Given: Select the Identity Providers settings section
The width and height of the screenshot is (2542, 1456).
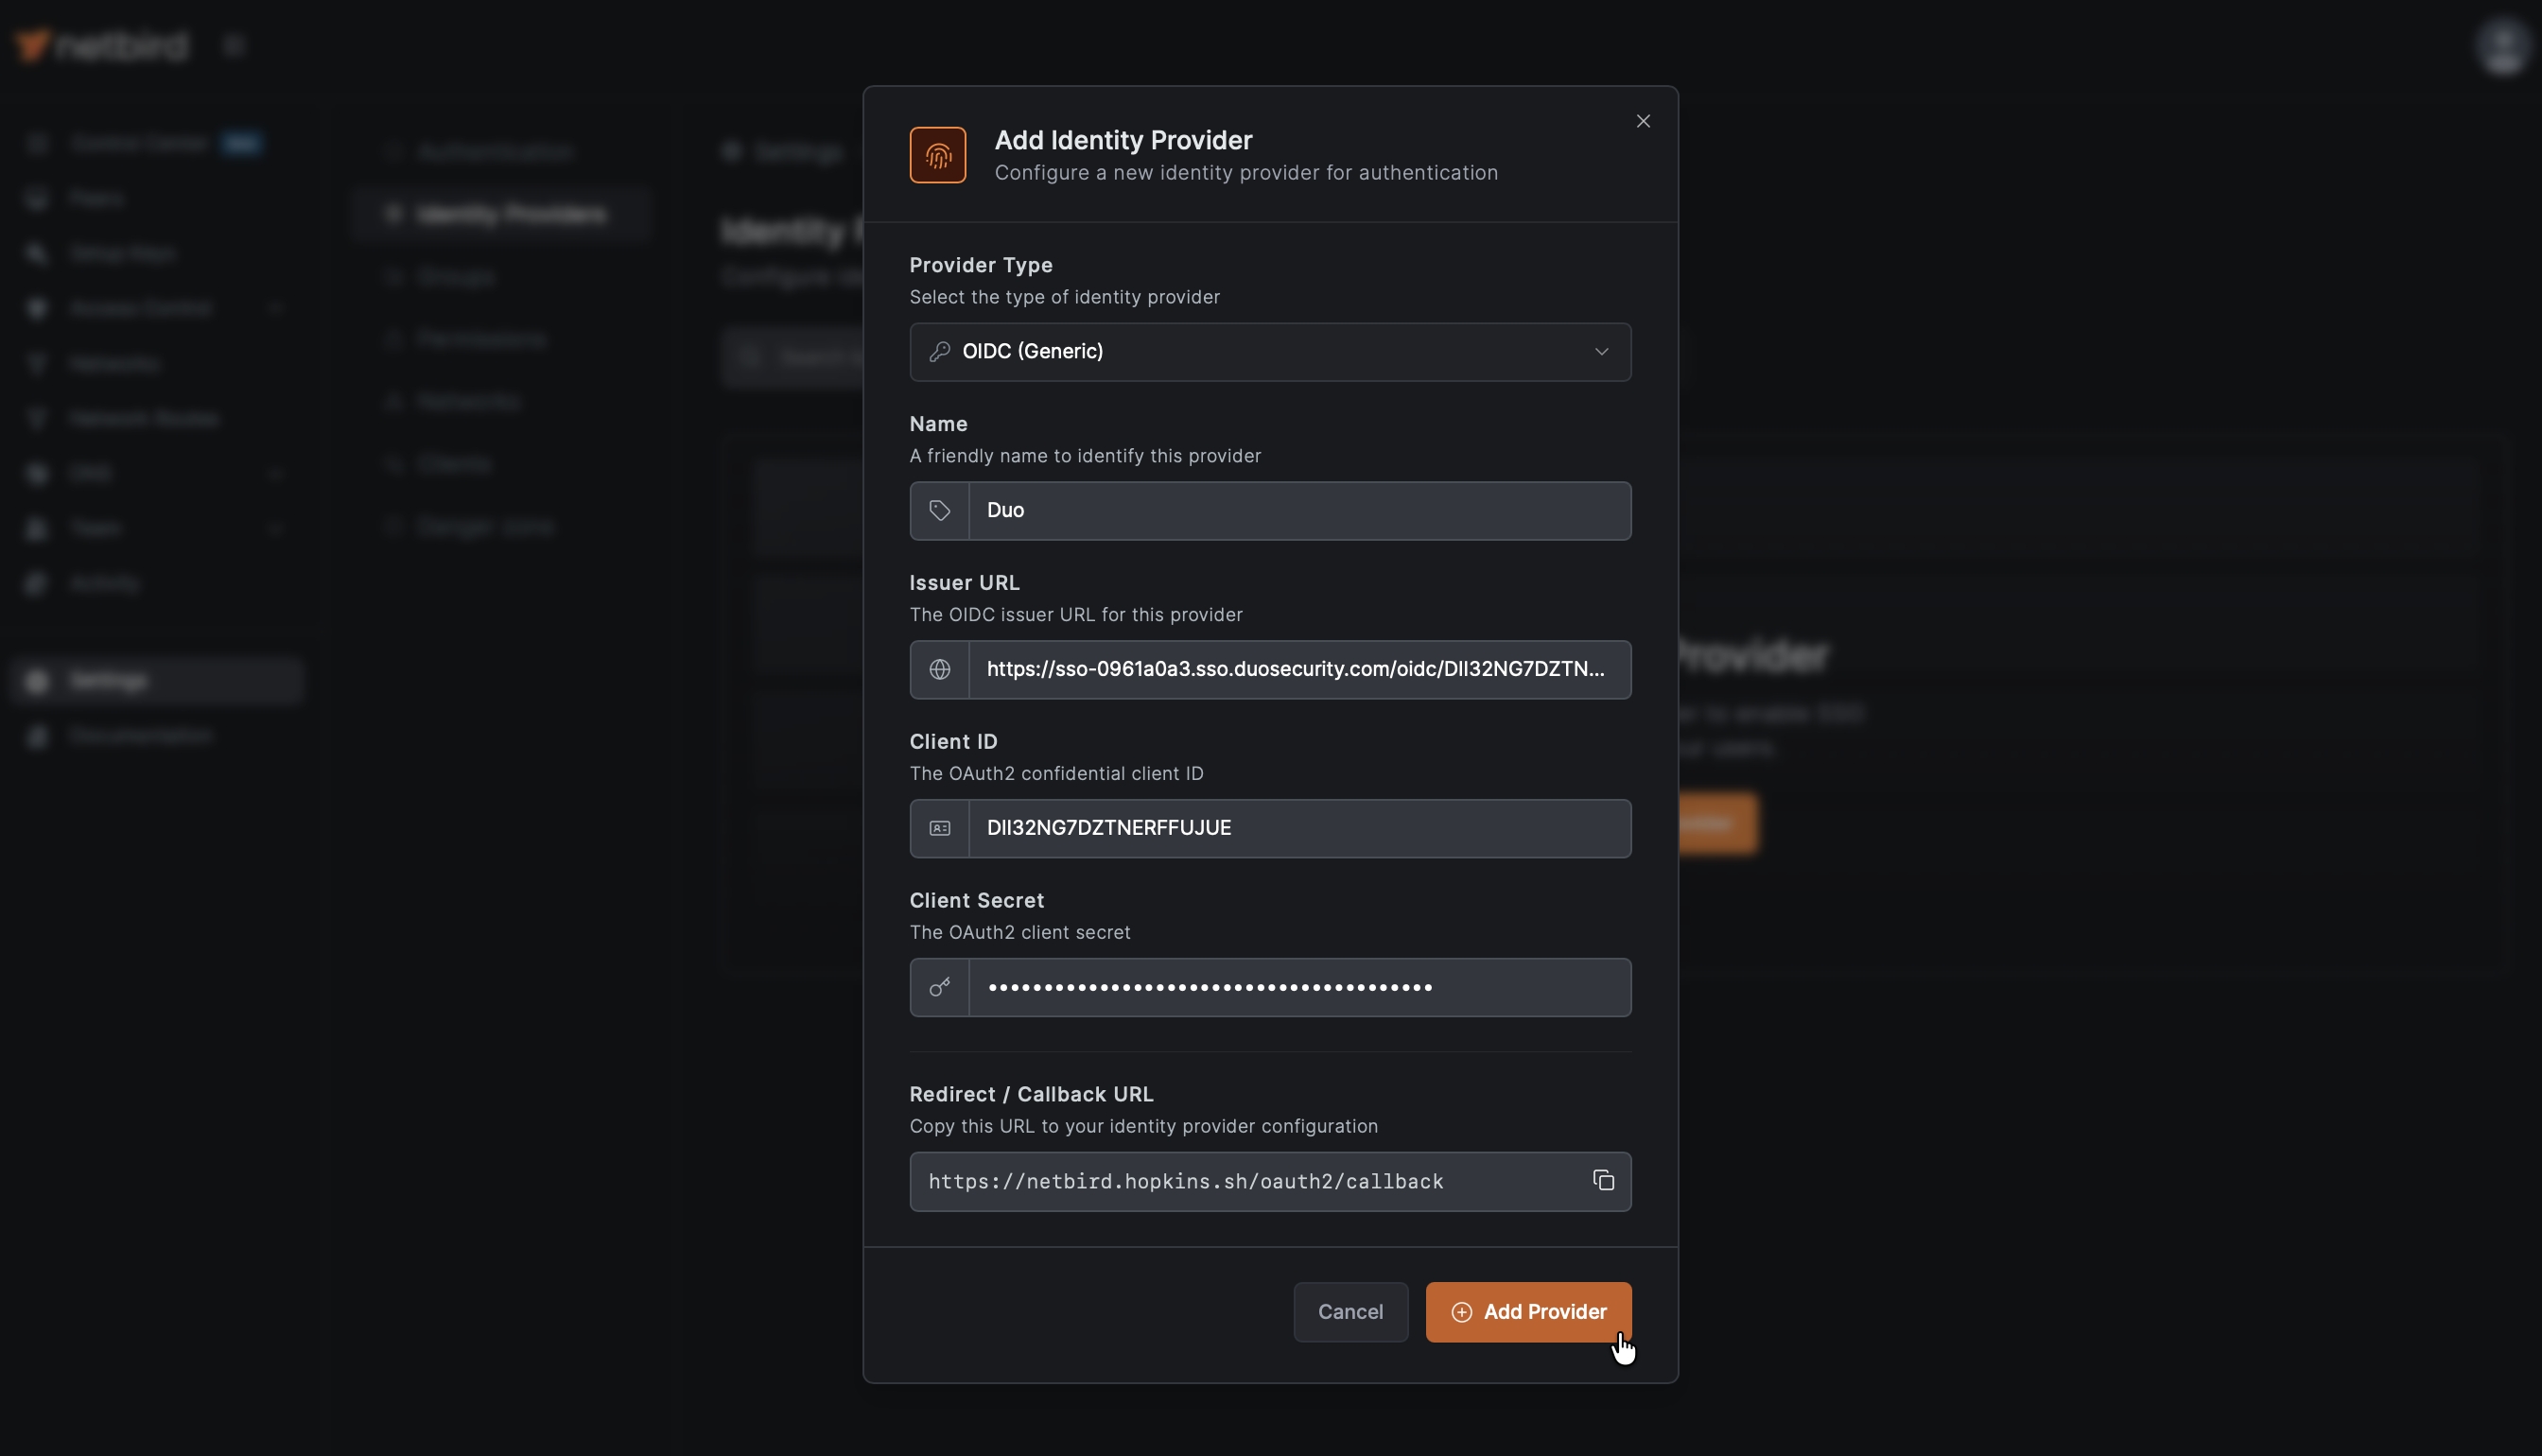Looking at the screenshot, I should 502,213.
